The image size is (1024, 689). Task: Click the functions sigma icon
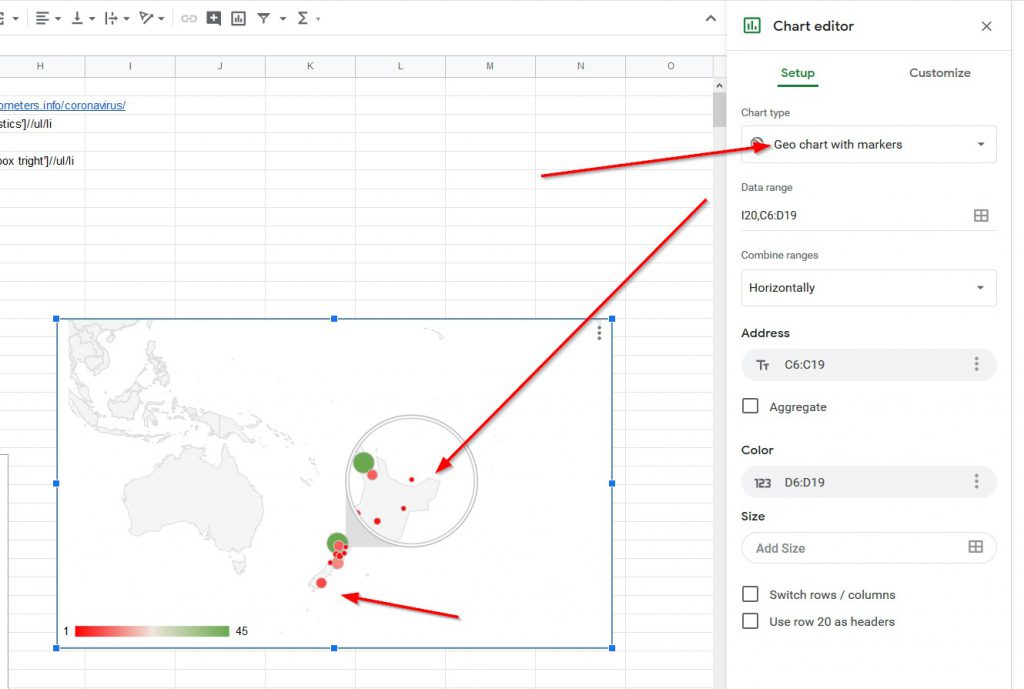pyautogui.click(x=303, y=18)
